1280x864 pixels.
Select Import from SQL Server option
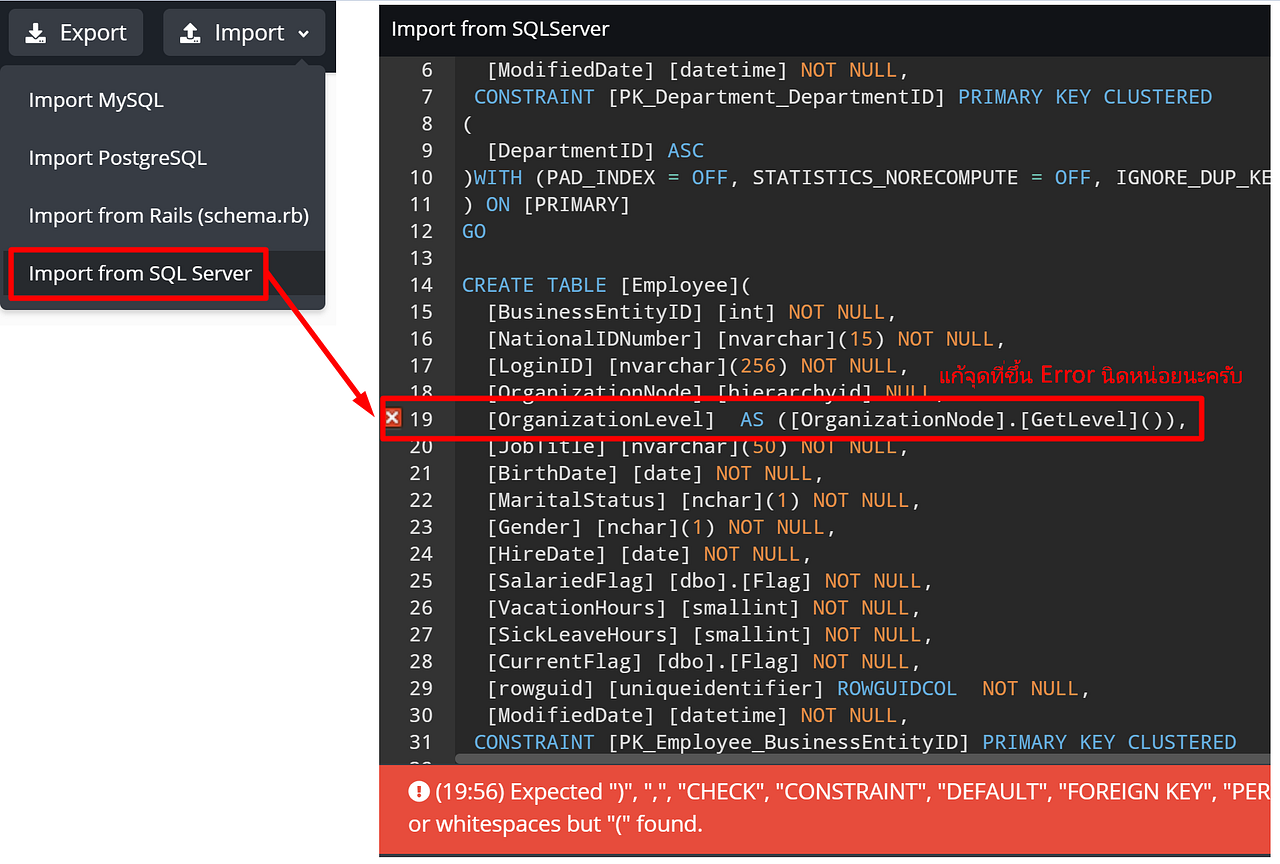137,272
